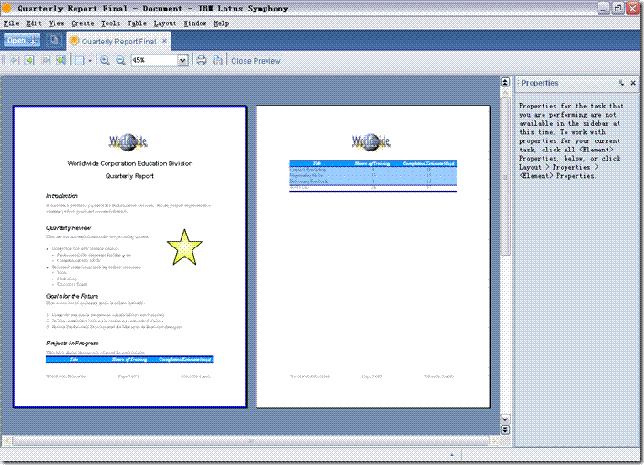Click Close Preview button
Viewport: 644px width, 465px height.
click(x=256, y=61)
